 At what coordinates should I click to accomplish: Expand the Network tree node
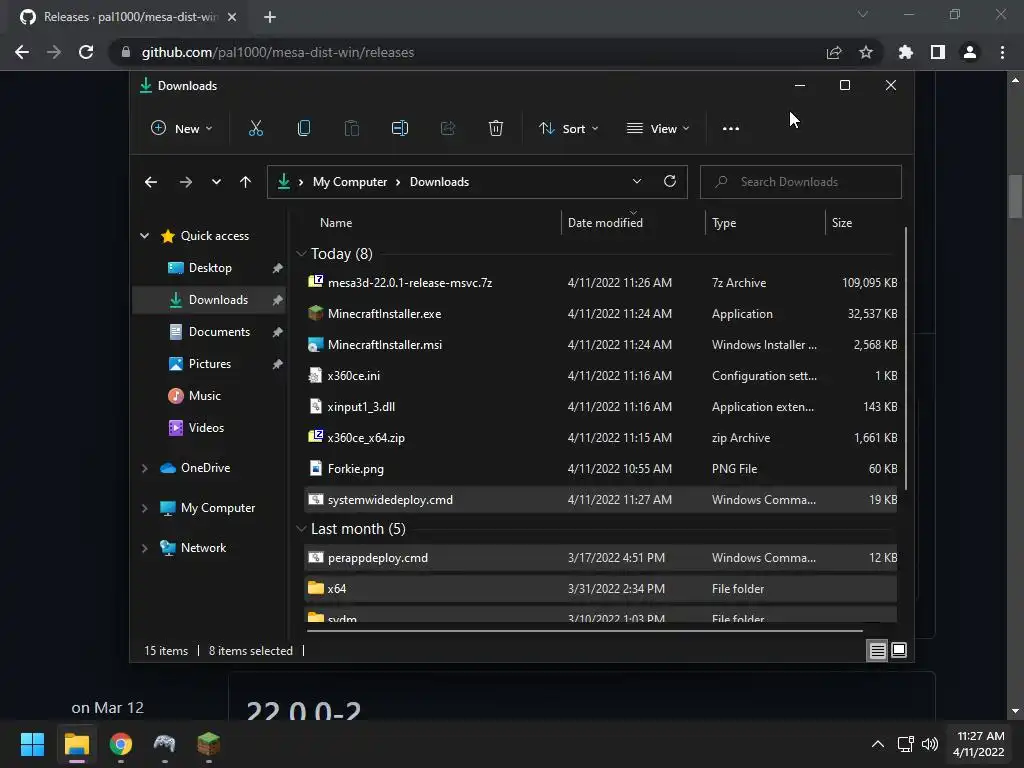click(x=144, y=548)
